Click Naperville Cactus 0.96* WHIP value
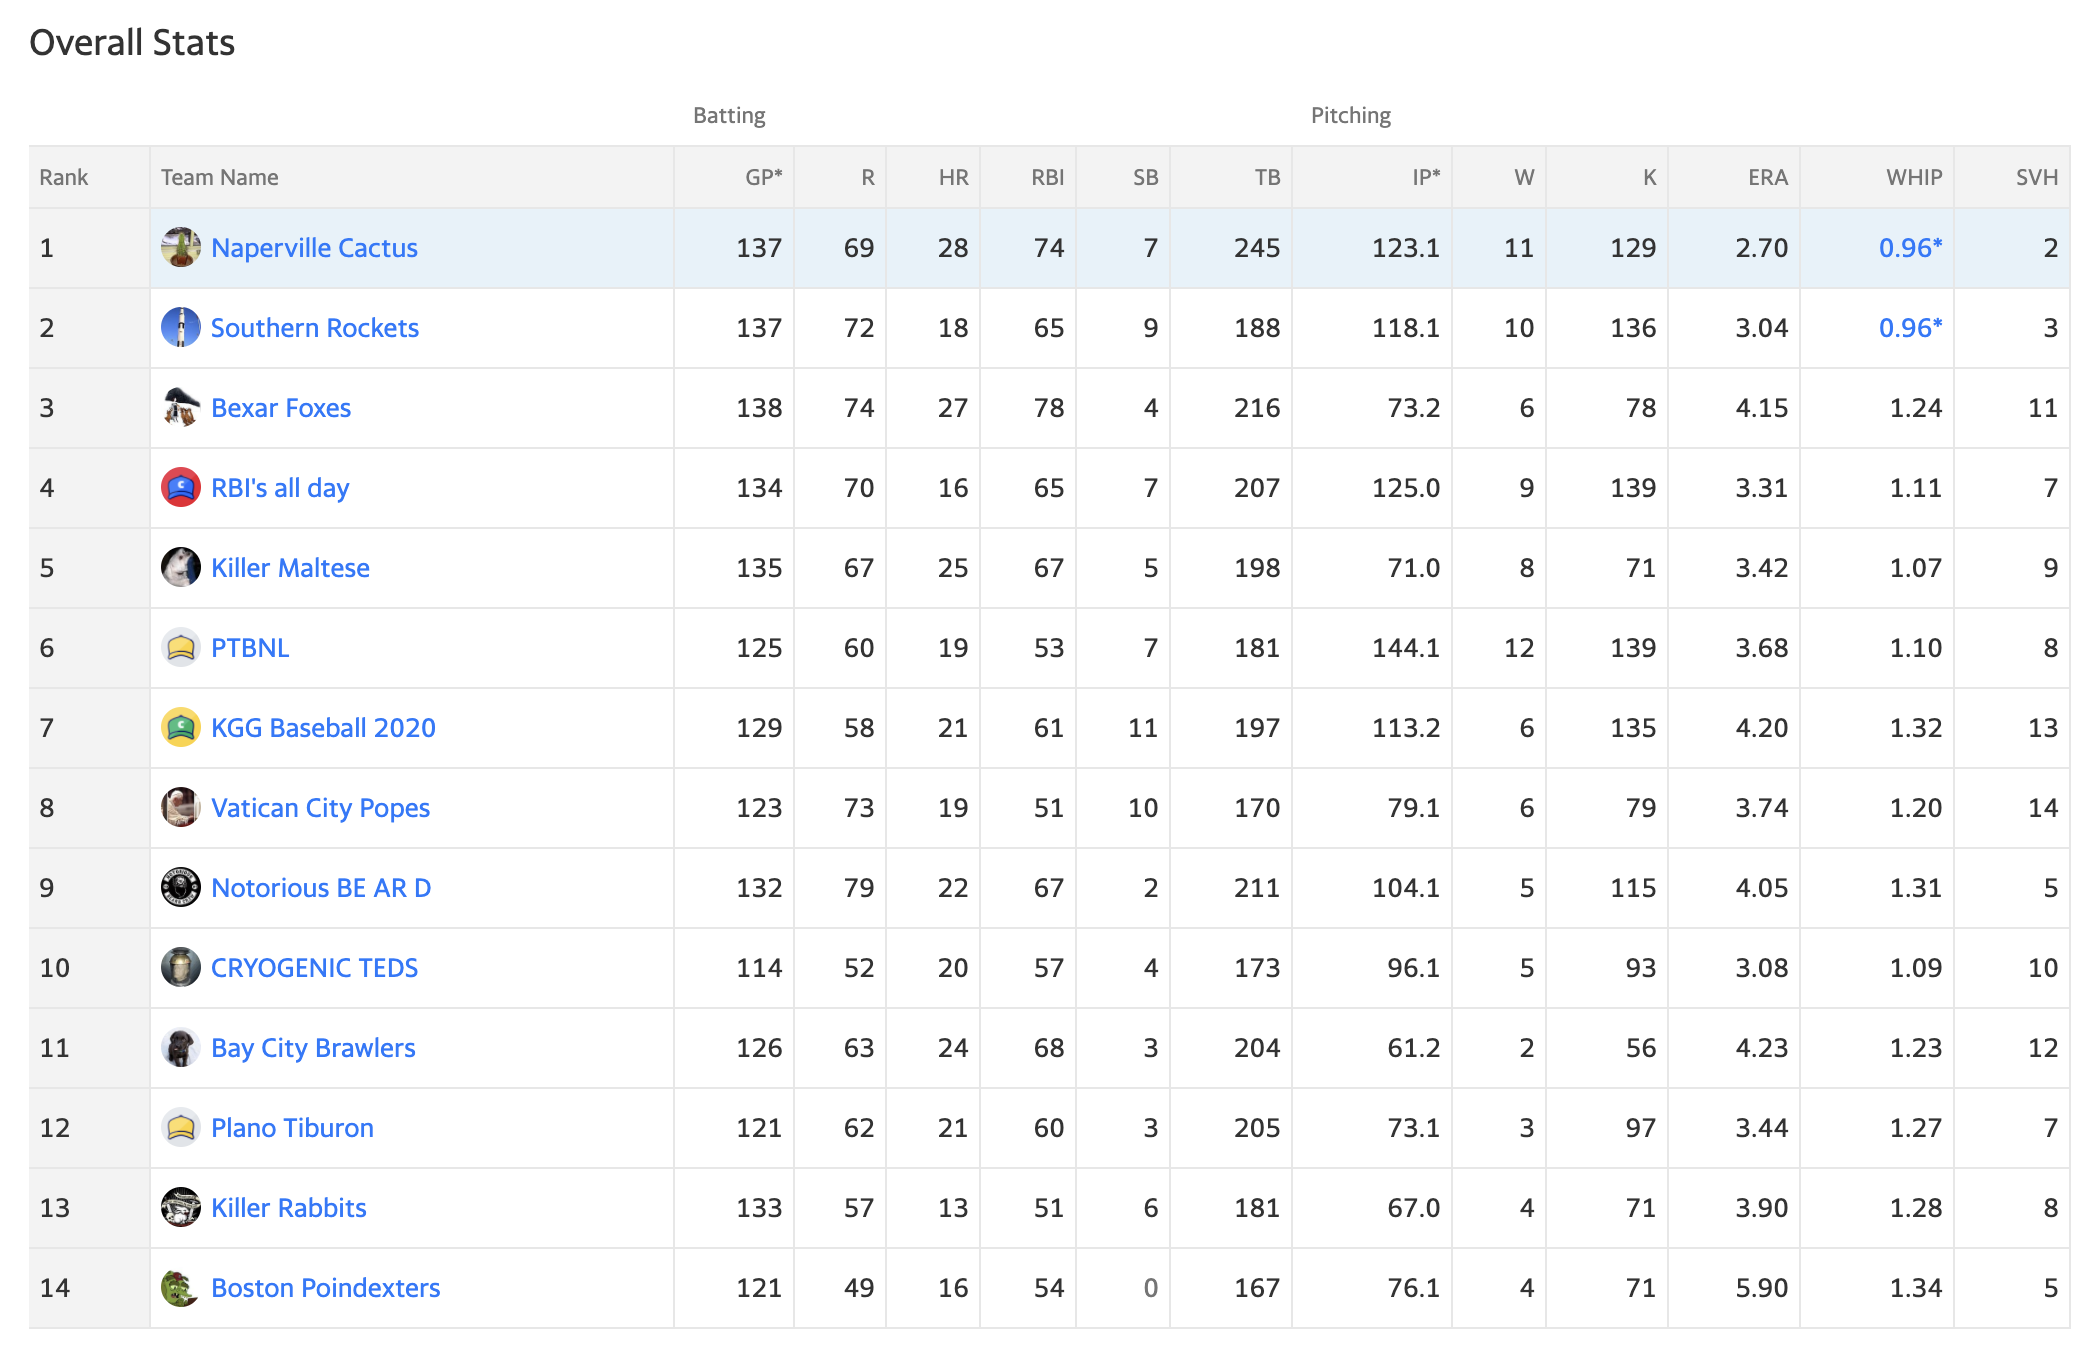The width and height of the screenshot is (2100, 1360). point(1910,247)
